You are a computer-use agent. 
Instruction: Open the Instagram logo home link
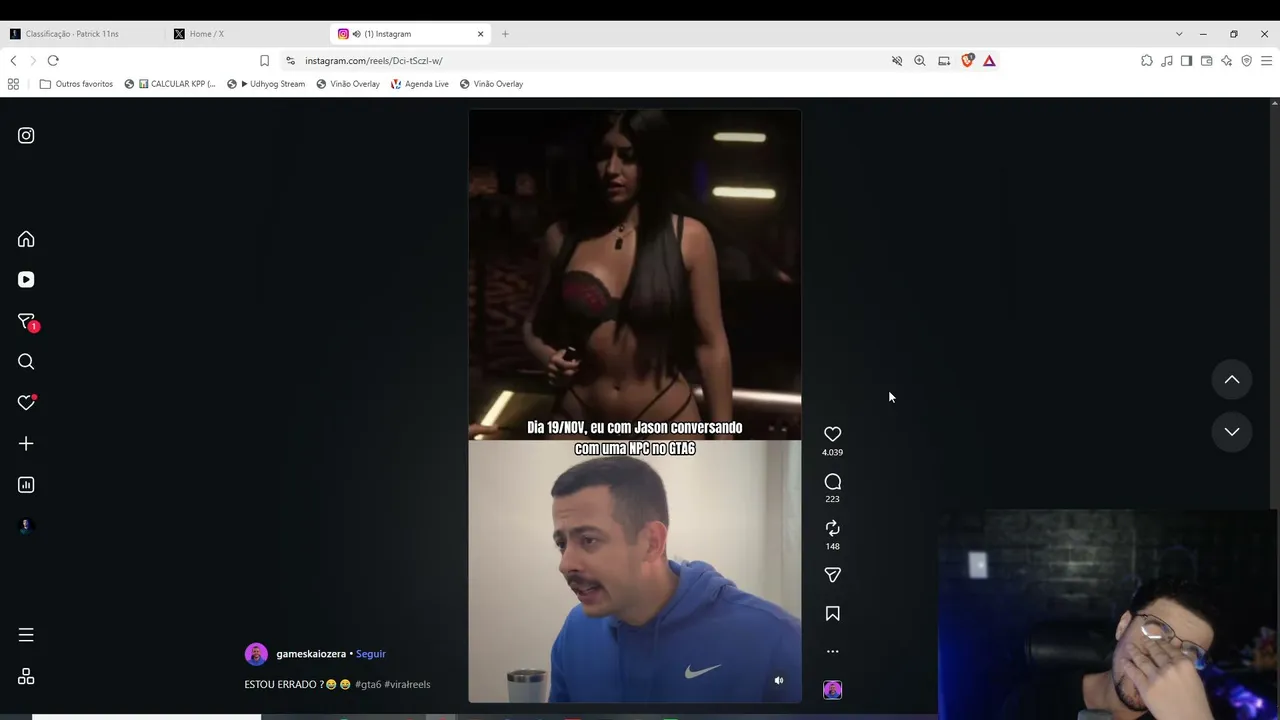pyautogui.click(x=26, y=135)
